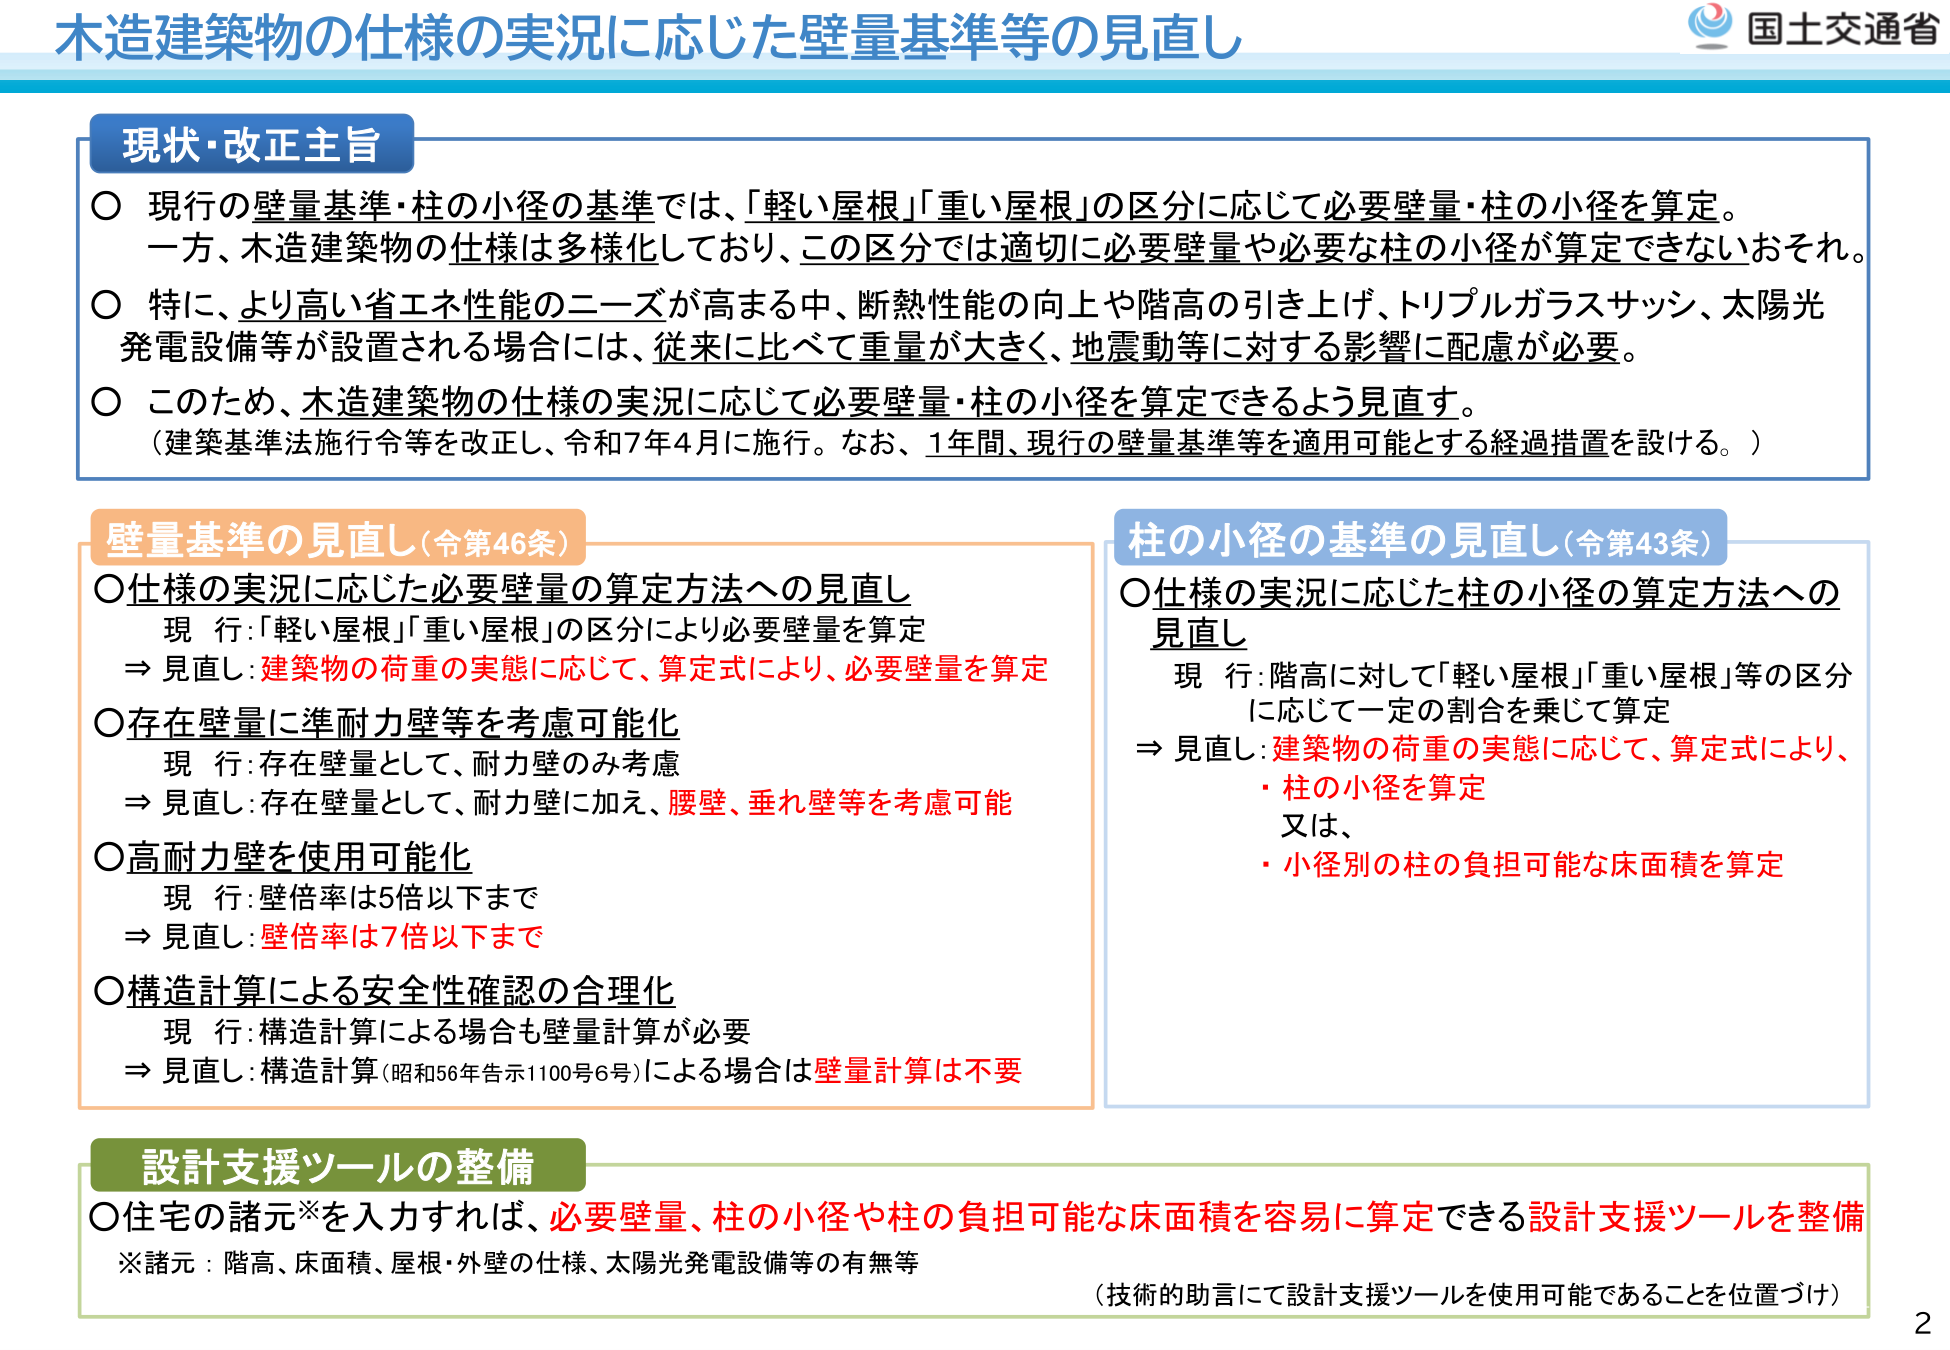Image resolution: width=1950 pixels, height=1350 pixels.
Task: Click heading 仕様の実況に応じた柱の小径の算定方法への
Action: point(1496,593)
